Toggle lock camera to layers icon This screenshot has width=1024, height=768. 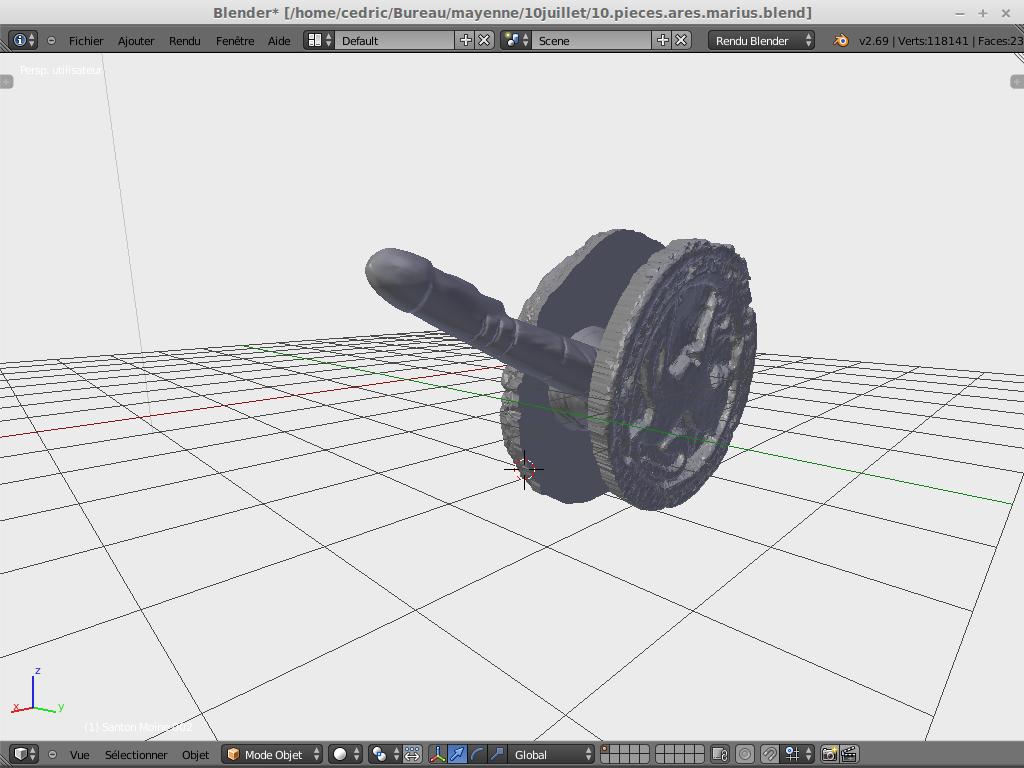(719, 754)
